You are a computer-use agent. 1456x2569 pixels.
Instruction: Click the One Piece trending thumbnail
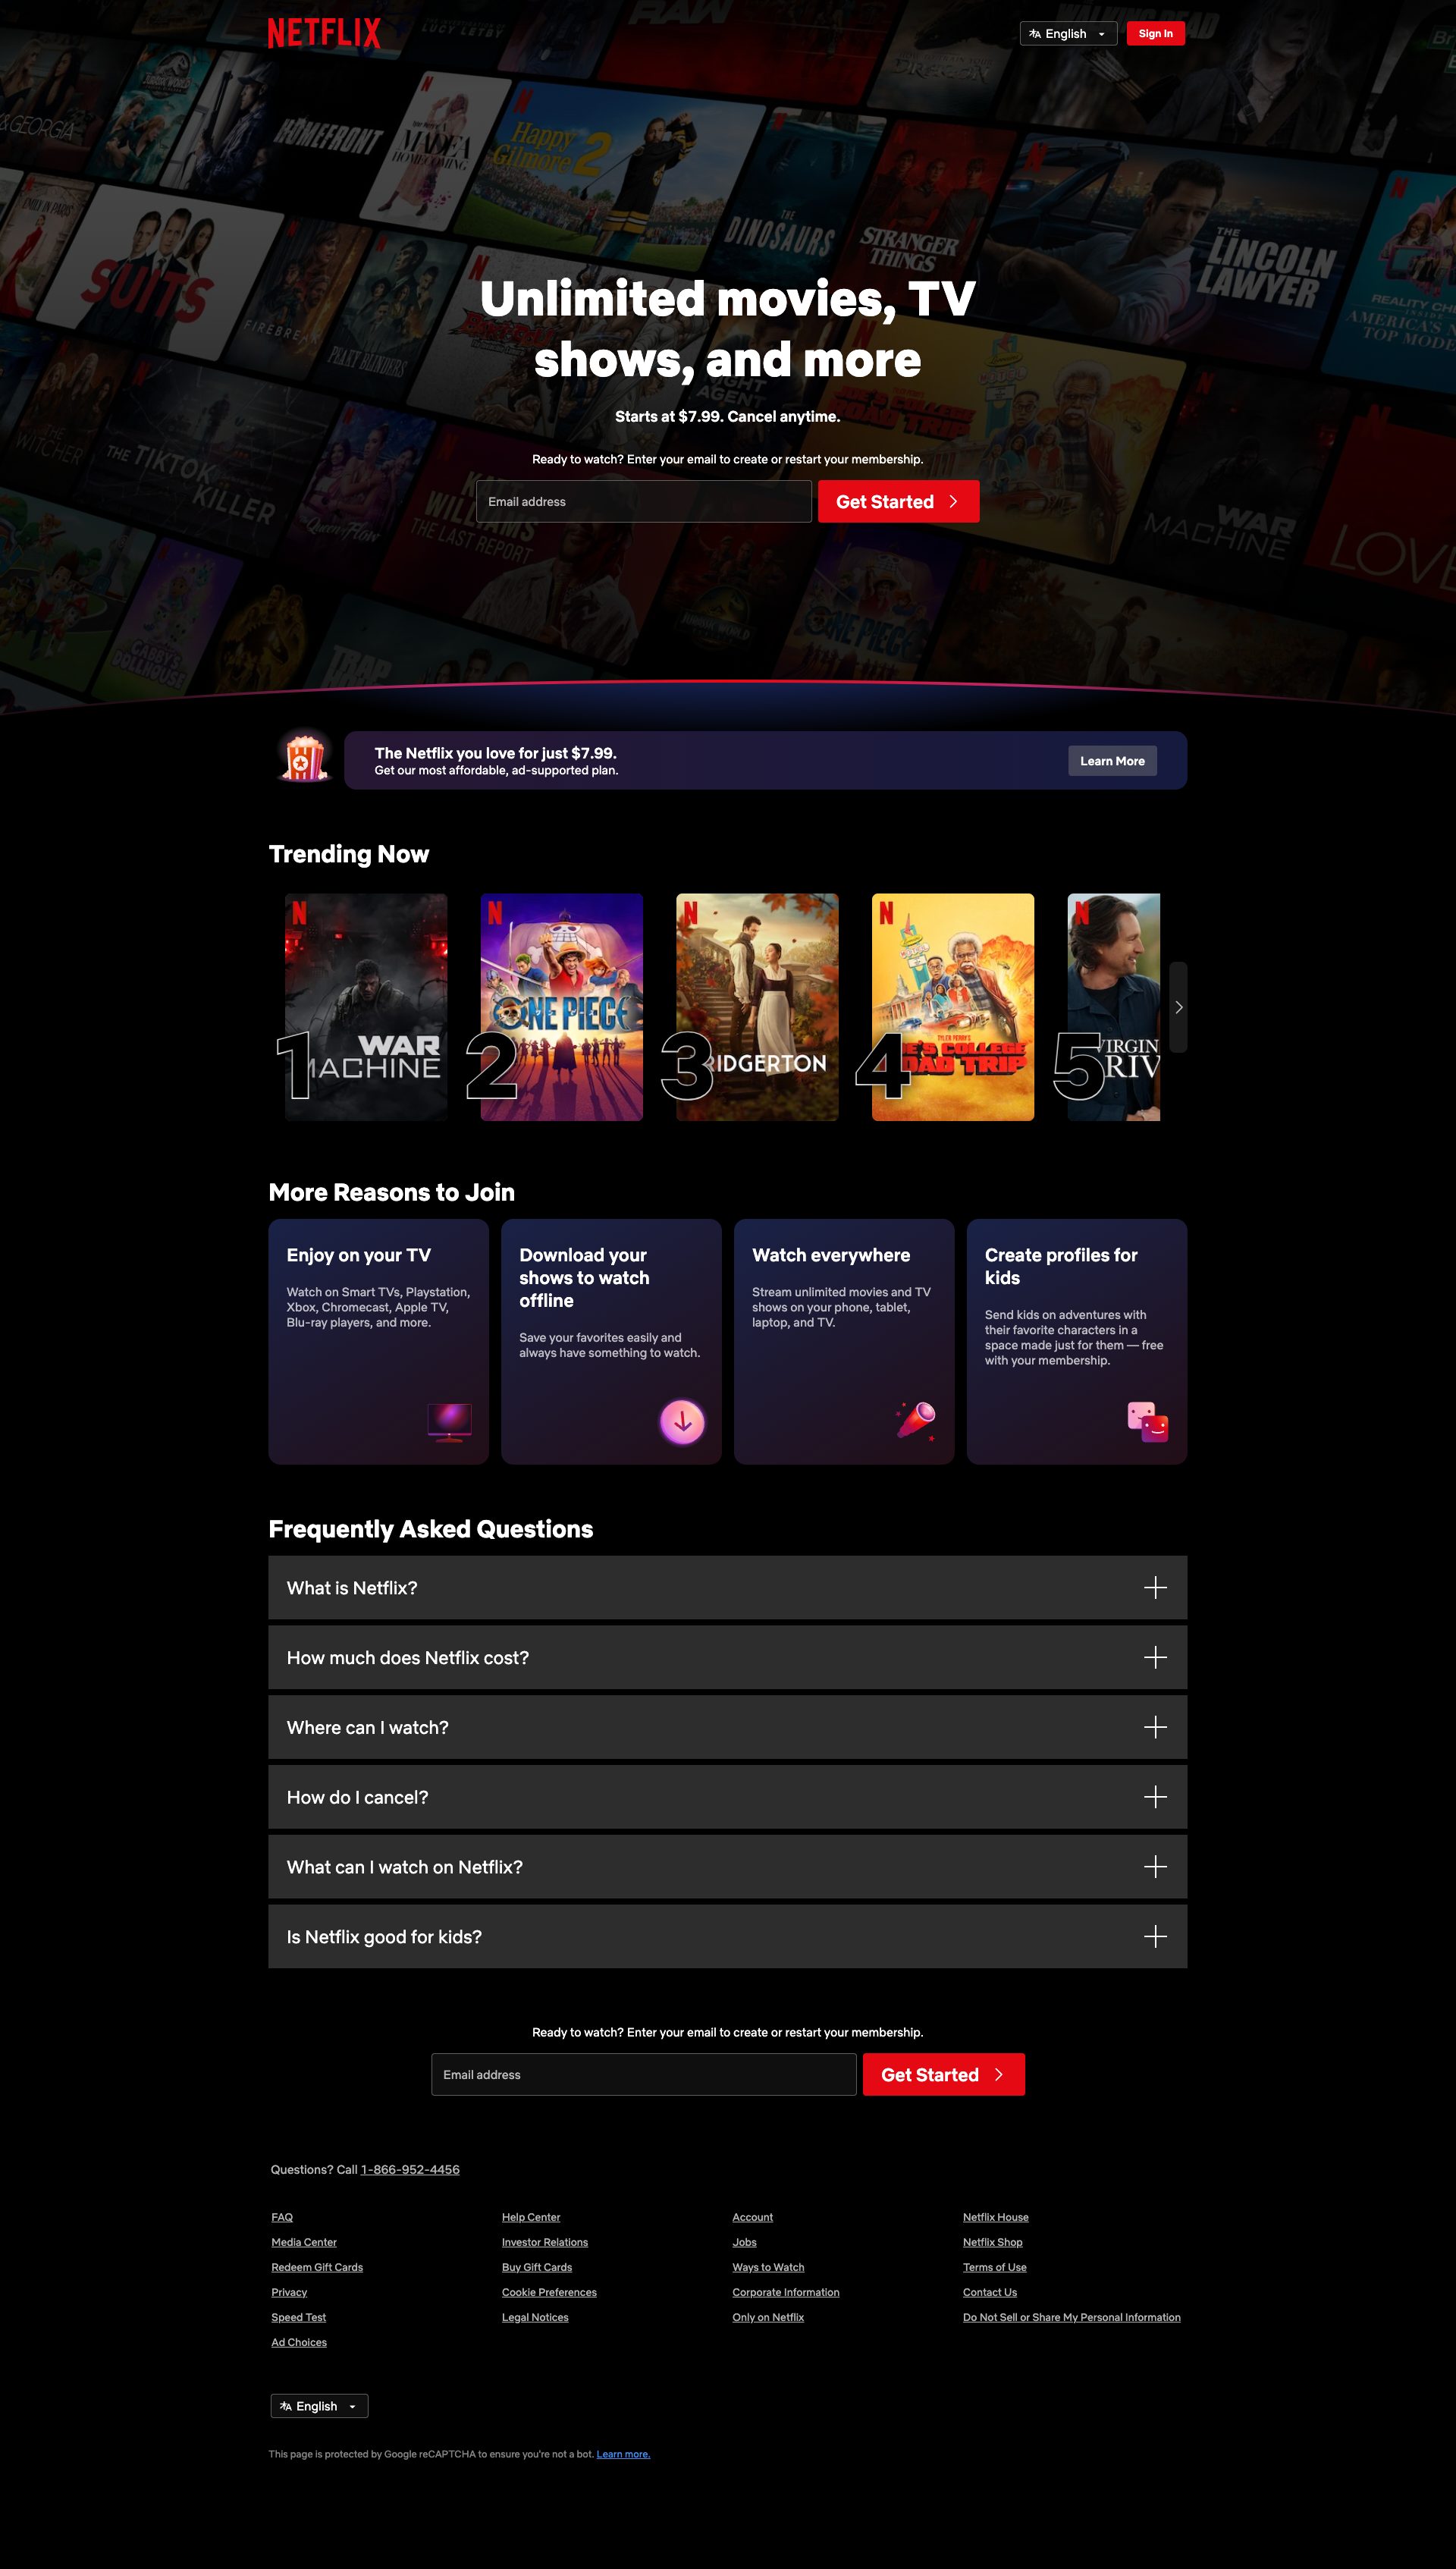(x=561, y=1007)
